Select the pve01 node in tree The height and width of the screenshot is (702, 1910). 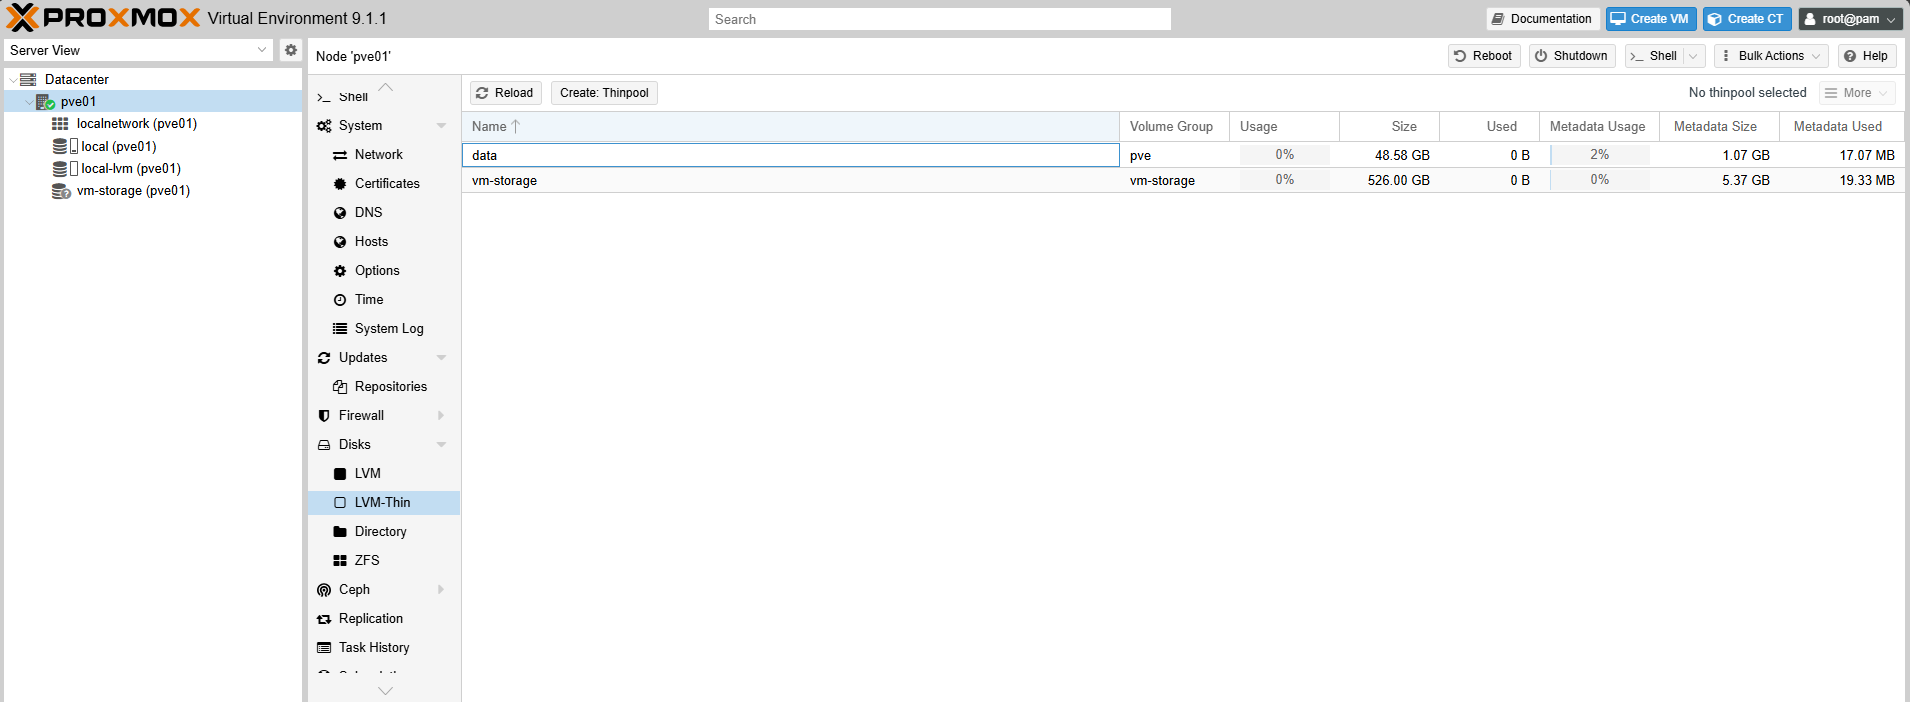click(78, 101)
